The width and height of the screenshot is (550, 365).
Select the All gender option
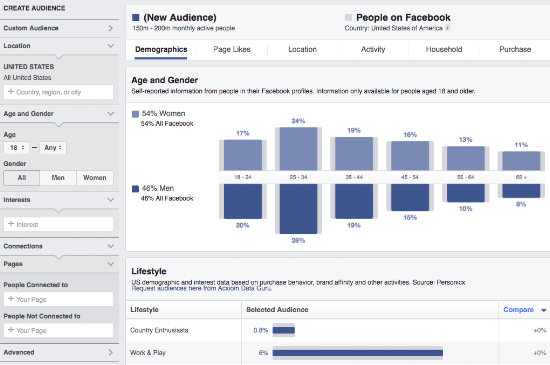[22, 178]
